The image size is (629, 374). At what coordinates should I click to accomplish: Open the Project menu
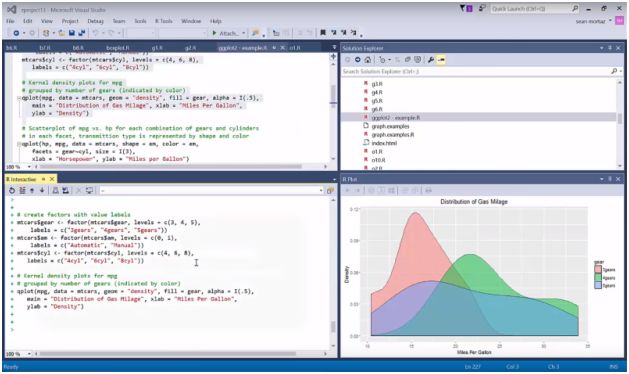pos(70,21)
